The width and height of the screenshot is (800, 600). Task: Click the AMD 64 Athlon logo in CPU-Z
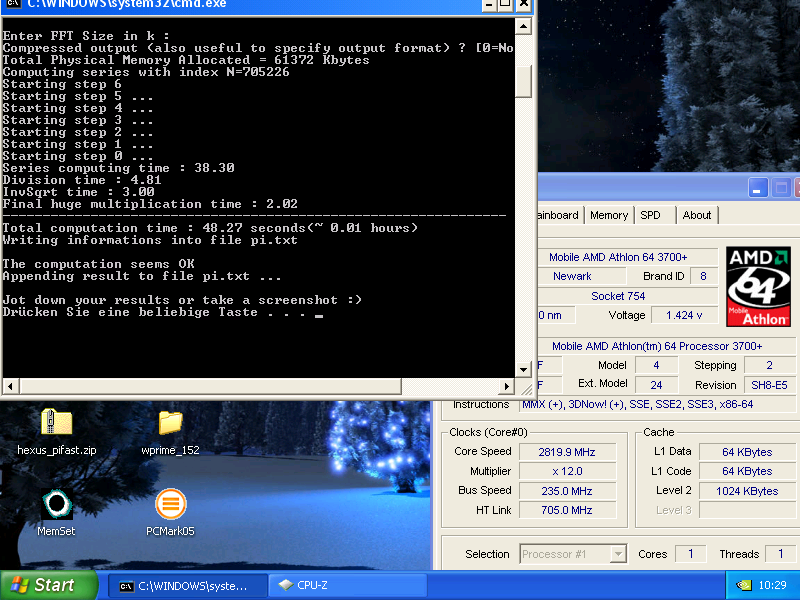(758, 287)
